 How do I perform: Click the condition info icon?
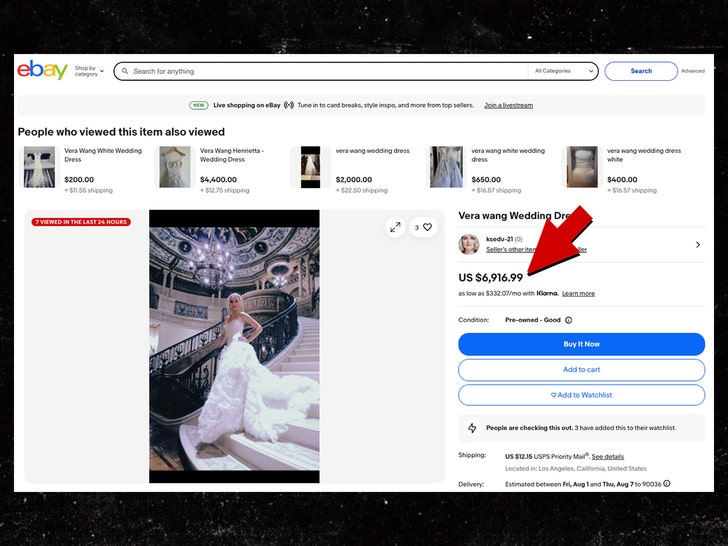[x=569, y=320]
